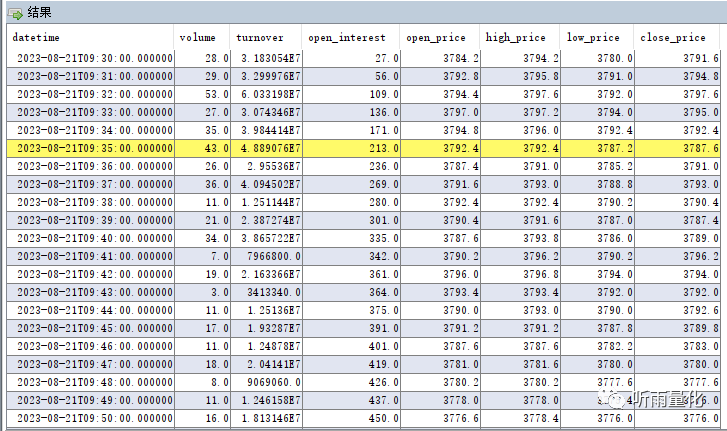727x431 pixels.
Task: Click close_price cell 3776.0 in 09:50 row
Action: [677, 418]
